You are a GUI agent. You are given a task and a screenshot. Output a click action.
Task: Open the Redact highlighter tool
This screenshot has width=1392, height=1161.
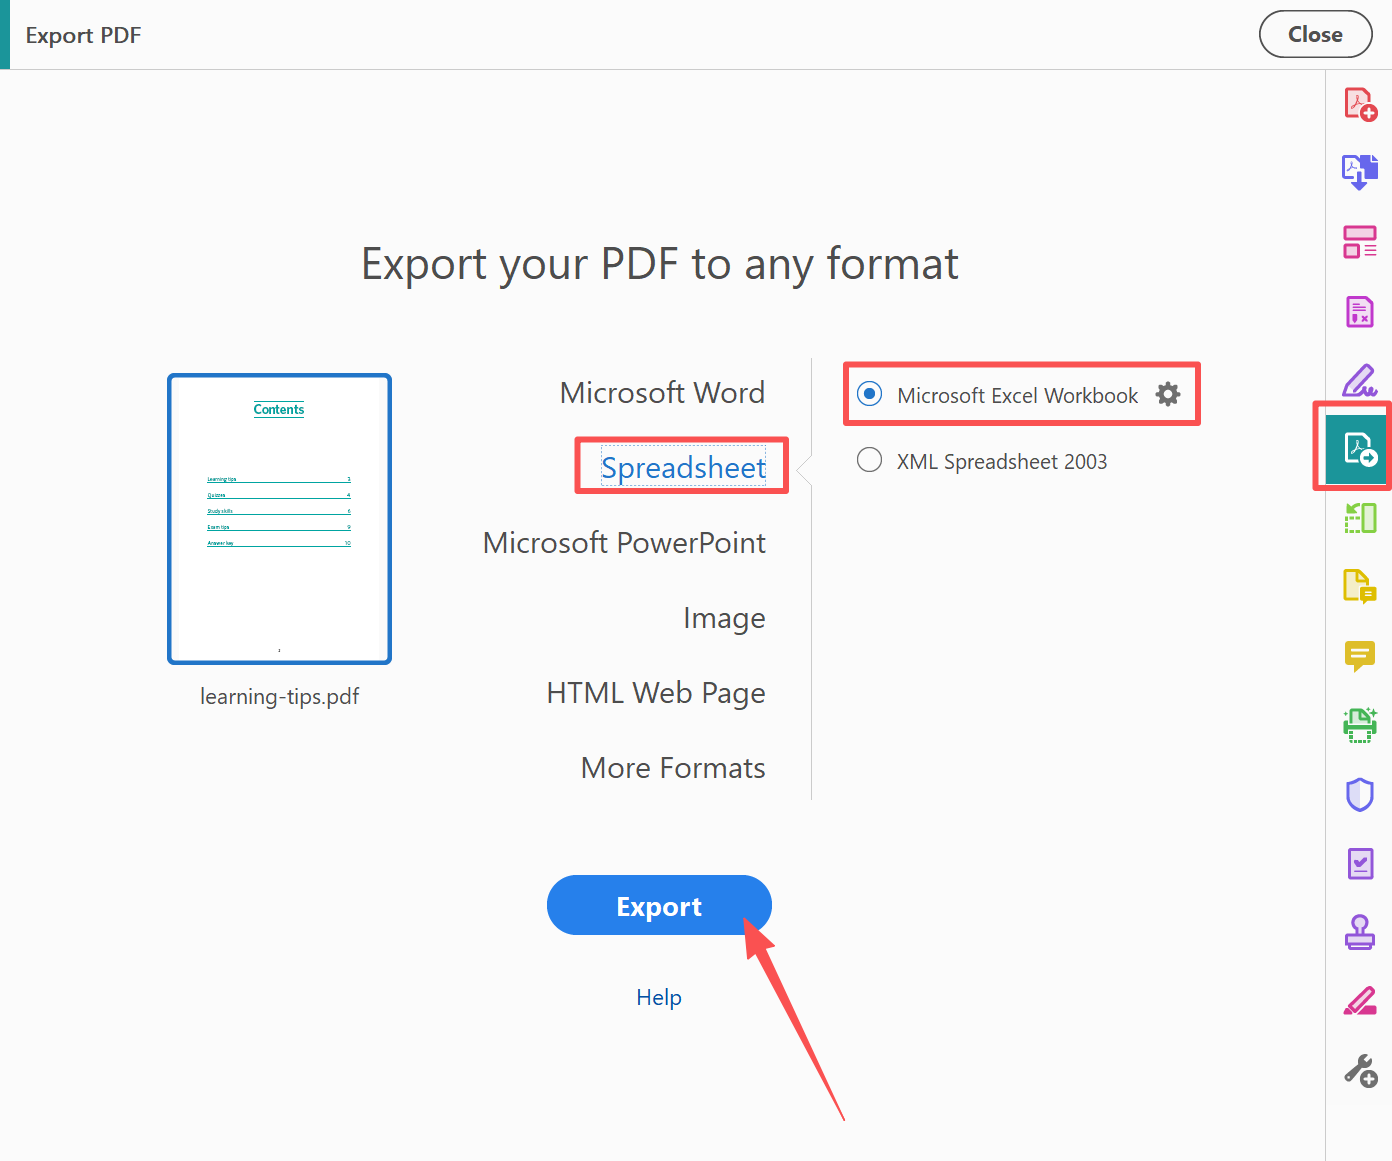[1359, 1000]
